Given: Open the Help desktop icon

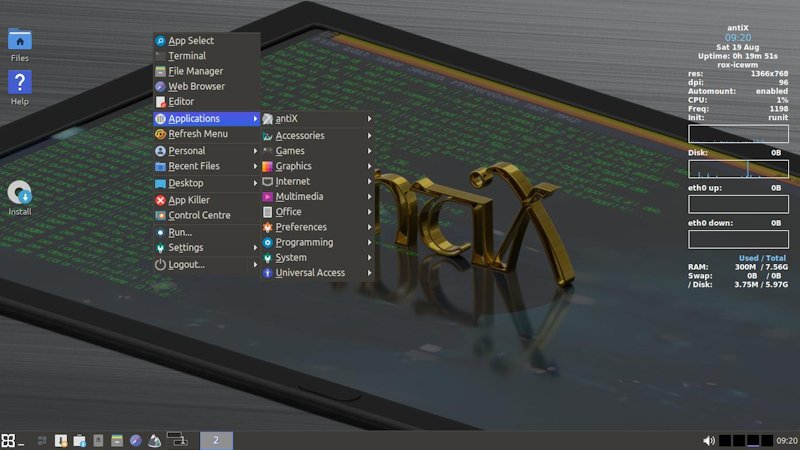Looking at the screenshot, I should coord(20,88).
